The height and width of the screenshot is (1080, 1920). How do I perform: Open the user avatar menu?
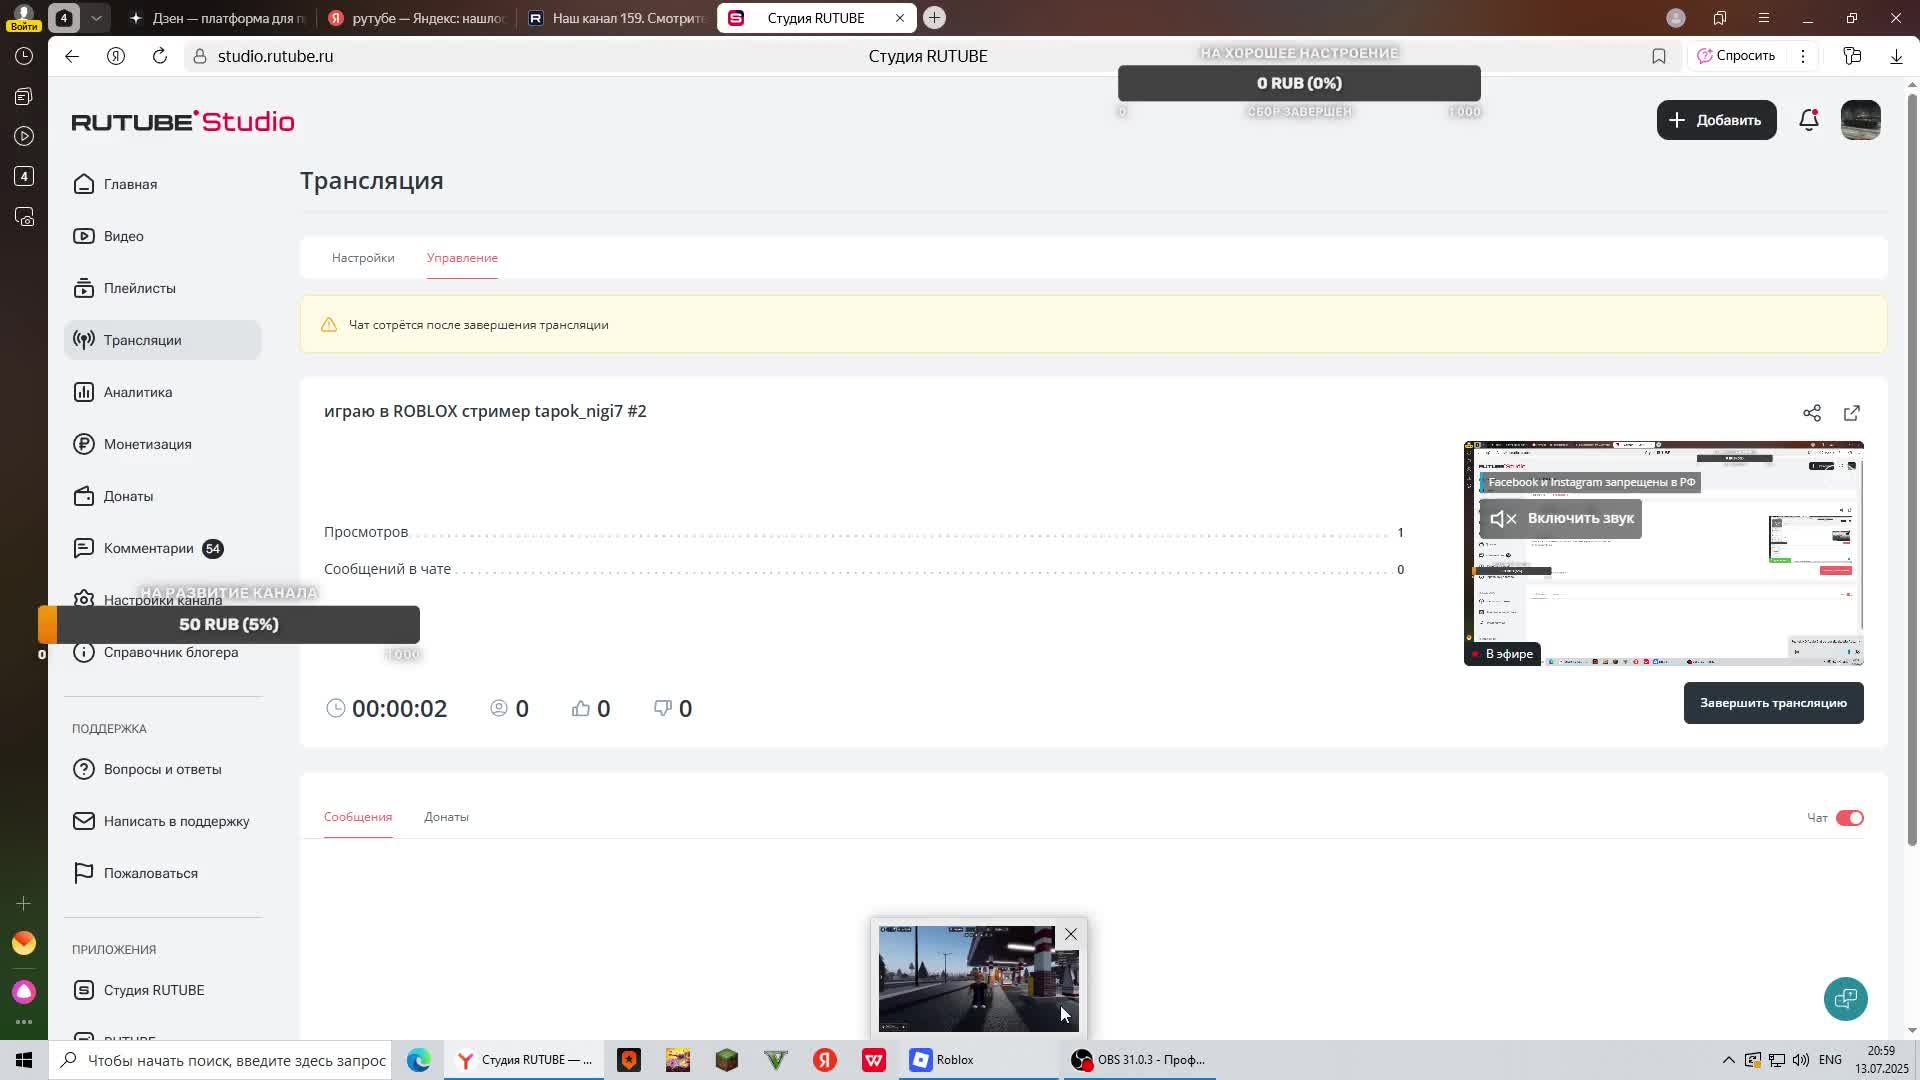[1860, 120]
